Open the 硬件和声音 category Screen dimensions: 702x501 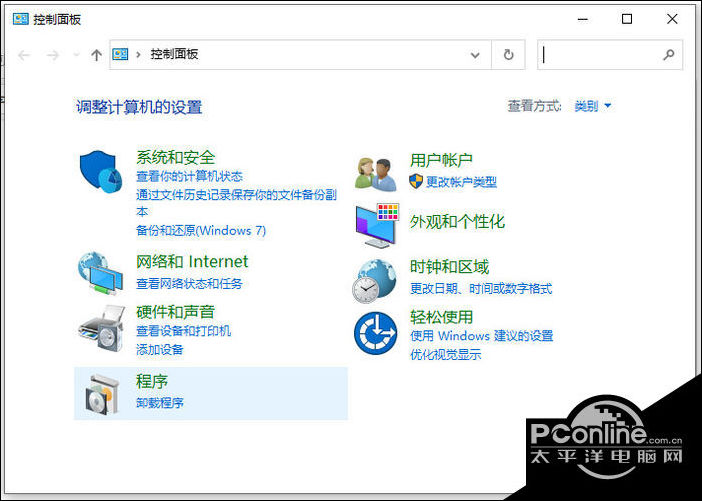pos(176,312)
